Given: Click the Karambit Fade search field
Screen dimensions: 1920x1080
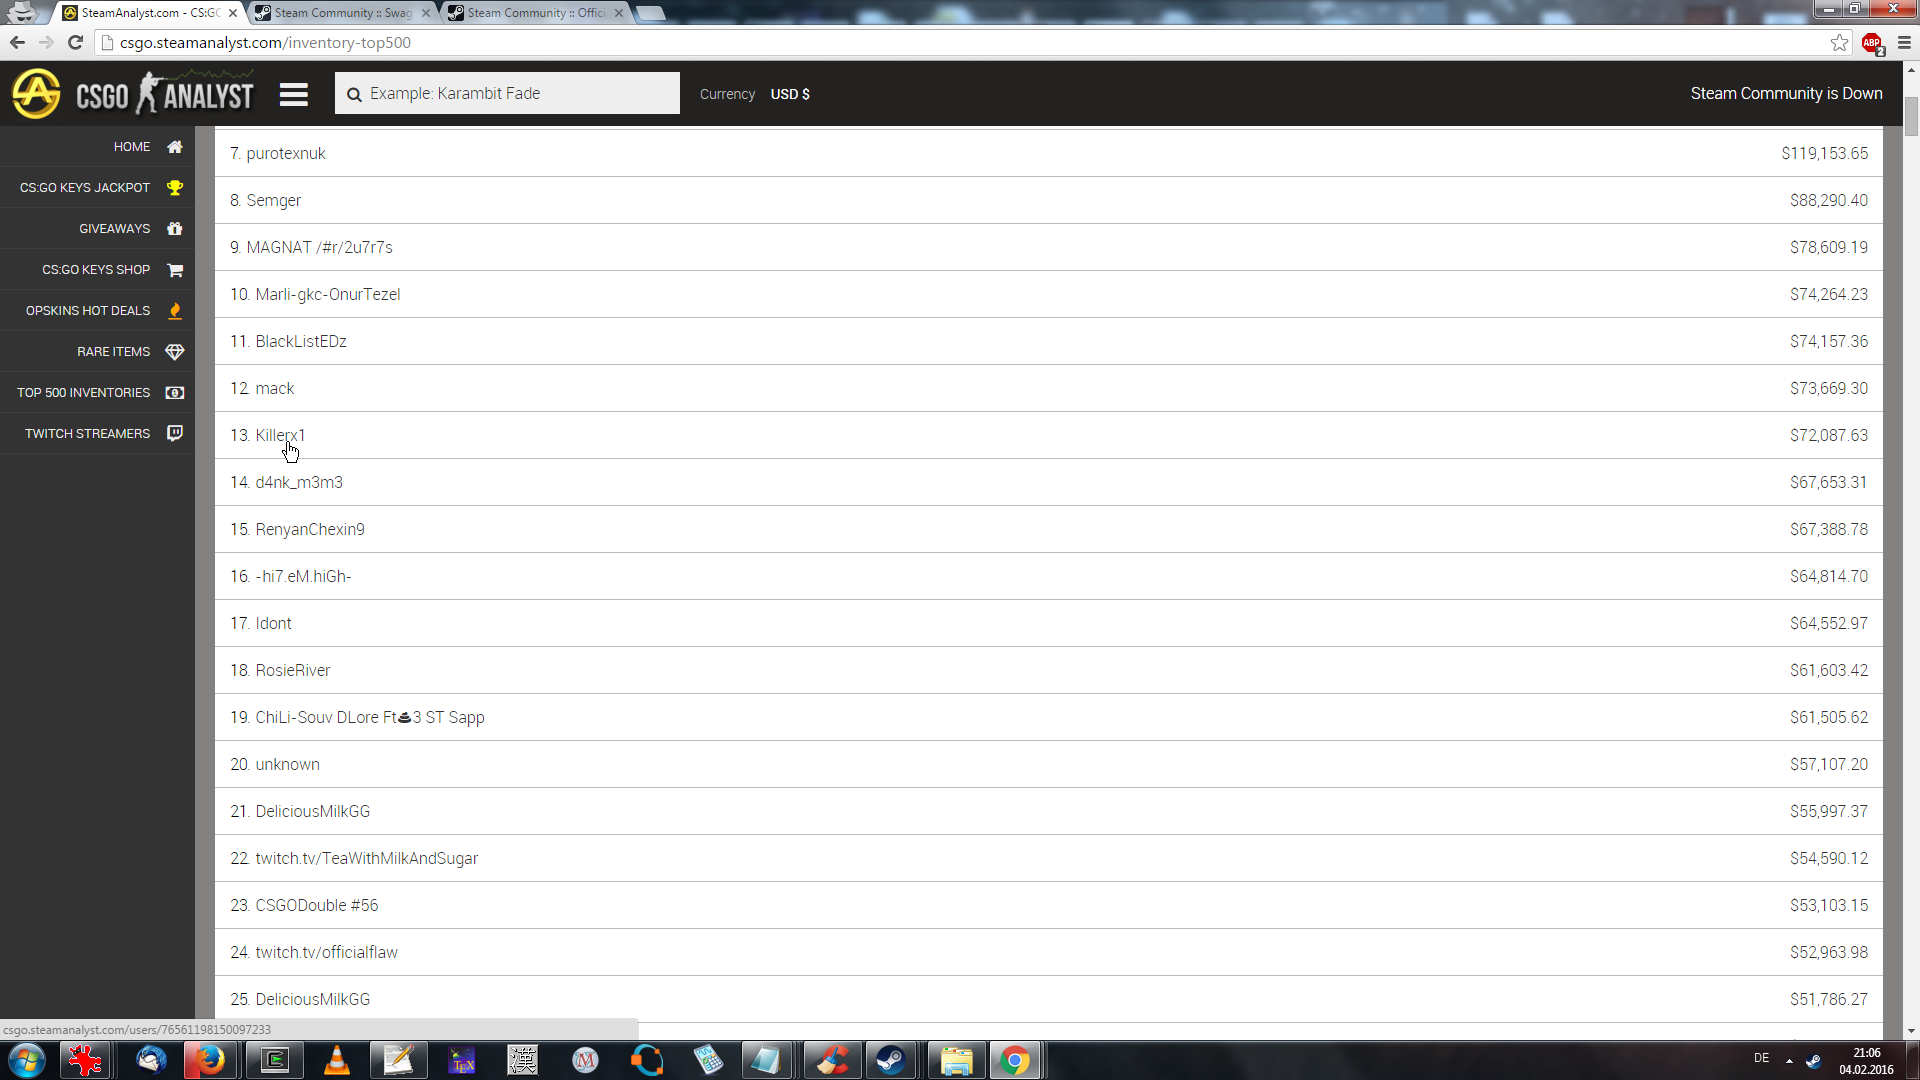Looking at the screenshot, I should pyautogui.click(x=507, y=94).
